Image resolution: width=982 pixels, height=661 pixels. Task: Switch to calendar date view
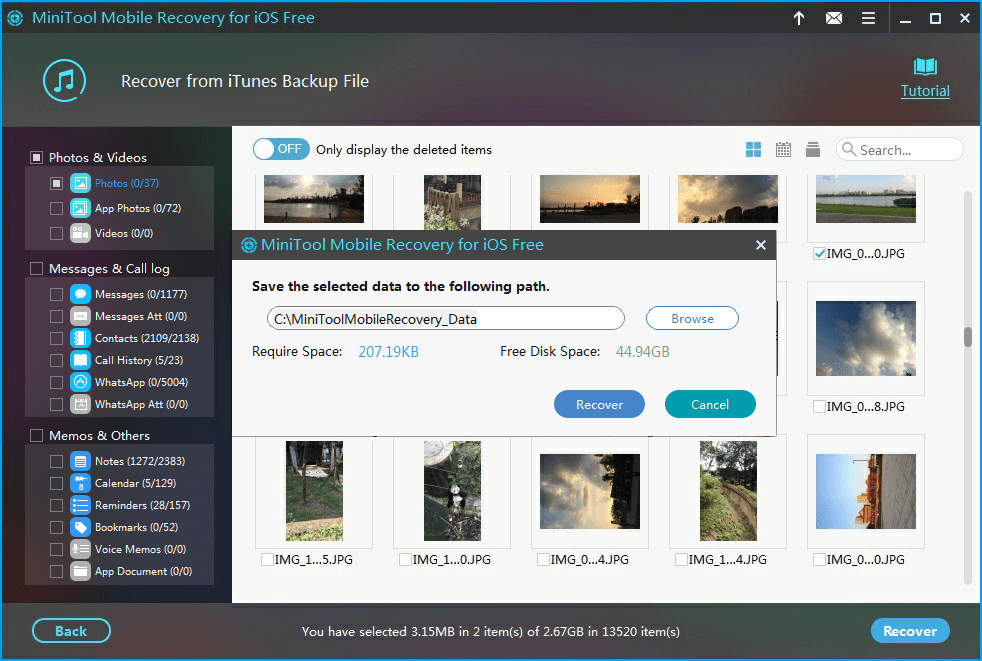783,149
